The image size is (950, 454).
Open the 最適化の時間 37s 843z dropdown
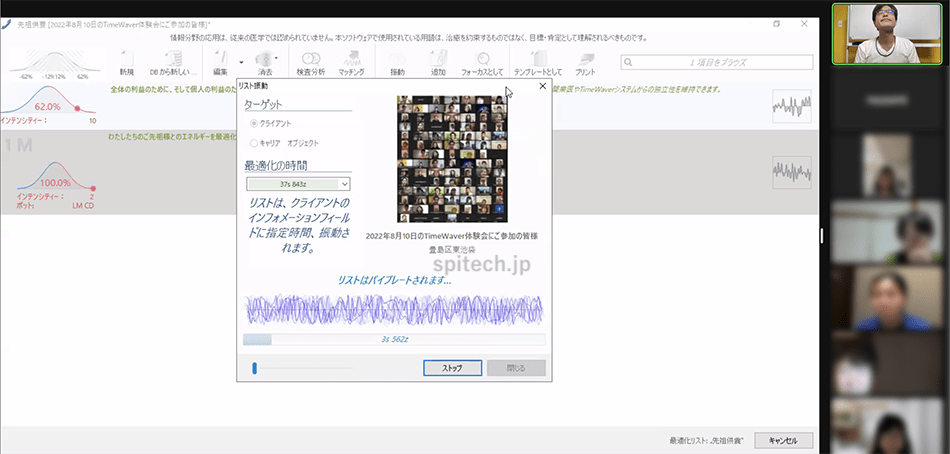click(298, 184)
